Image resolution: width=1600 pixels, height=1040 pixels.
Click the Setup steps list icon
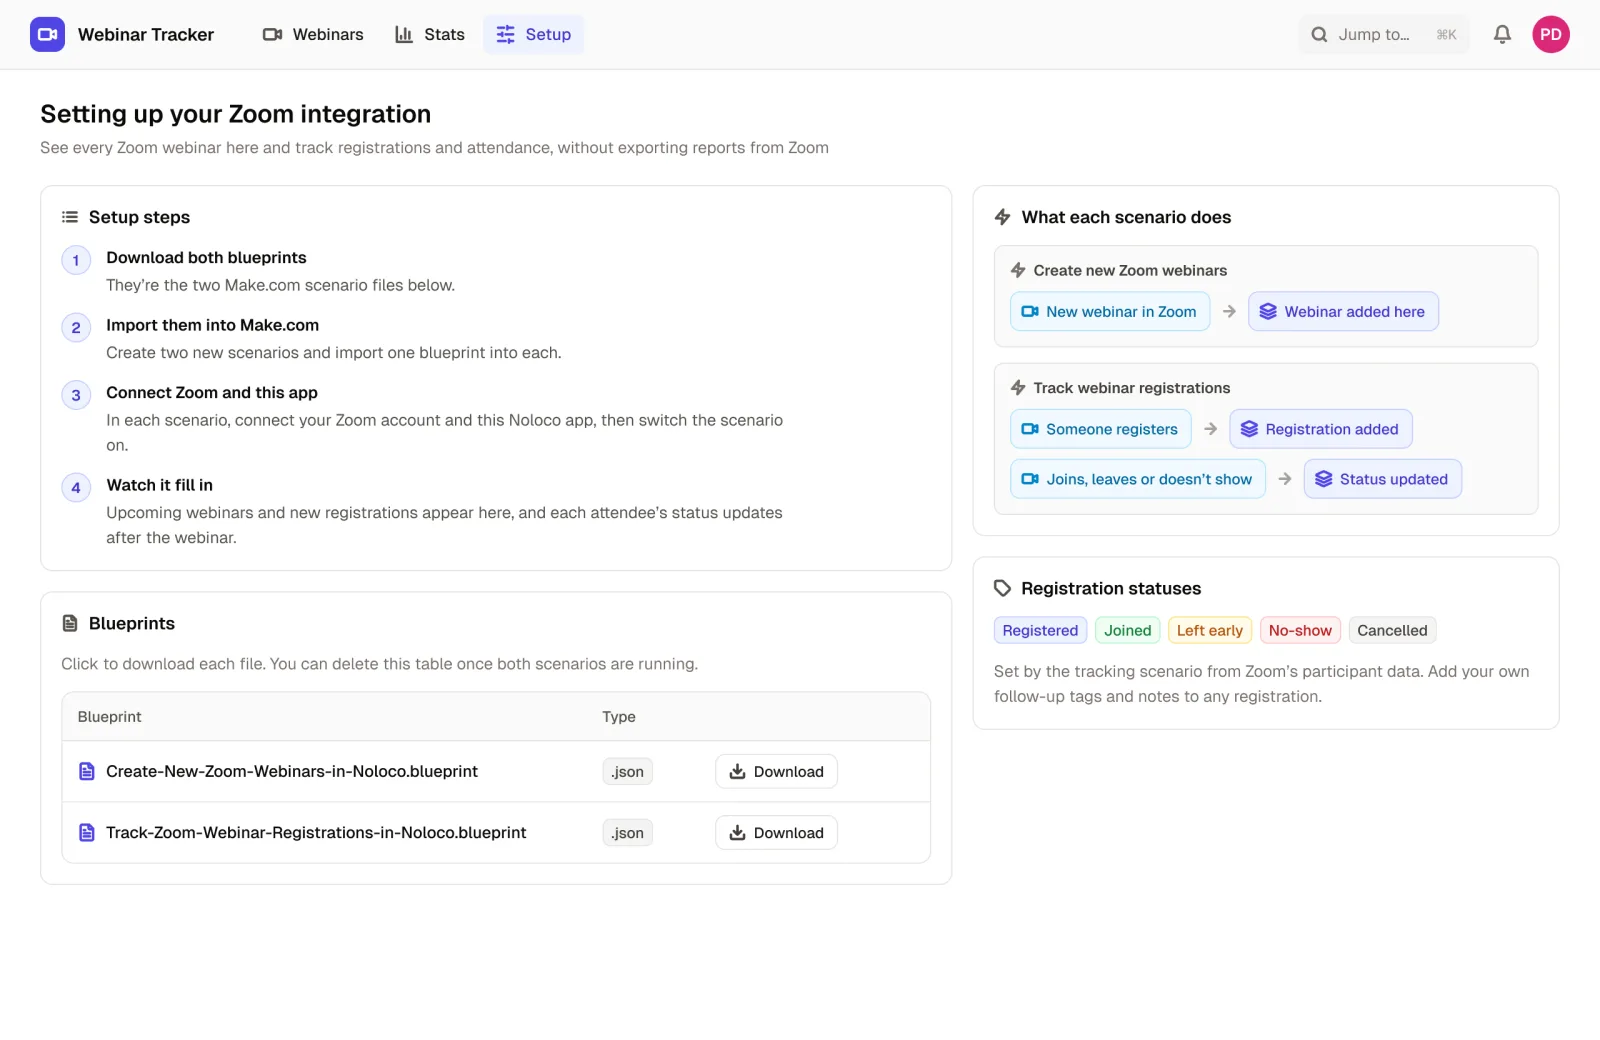[x=70, y=217]
